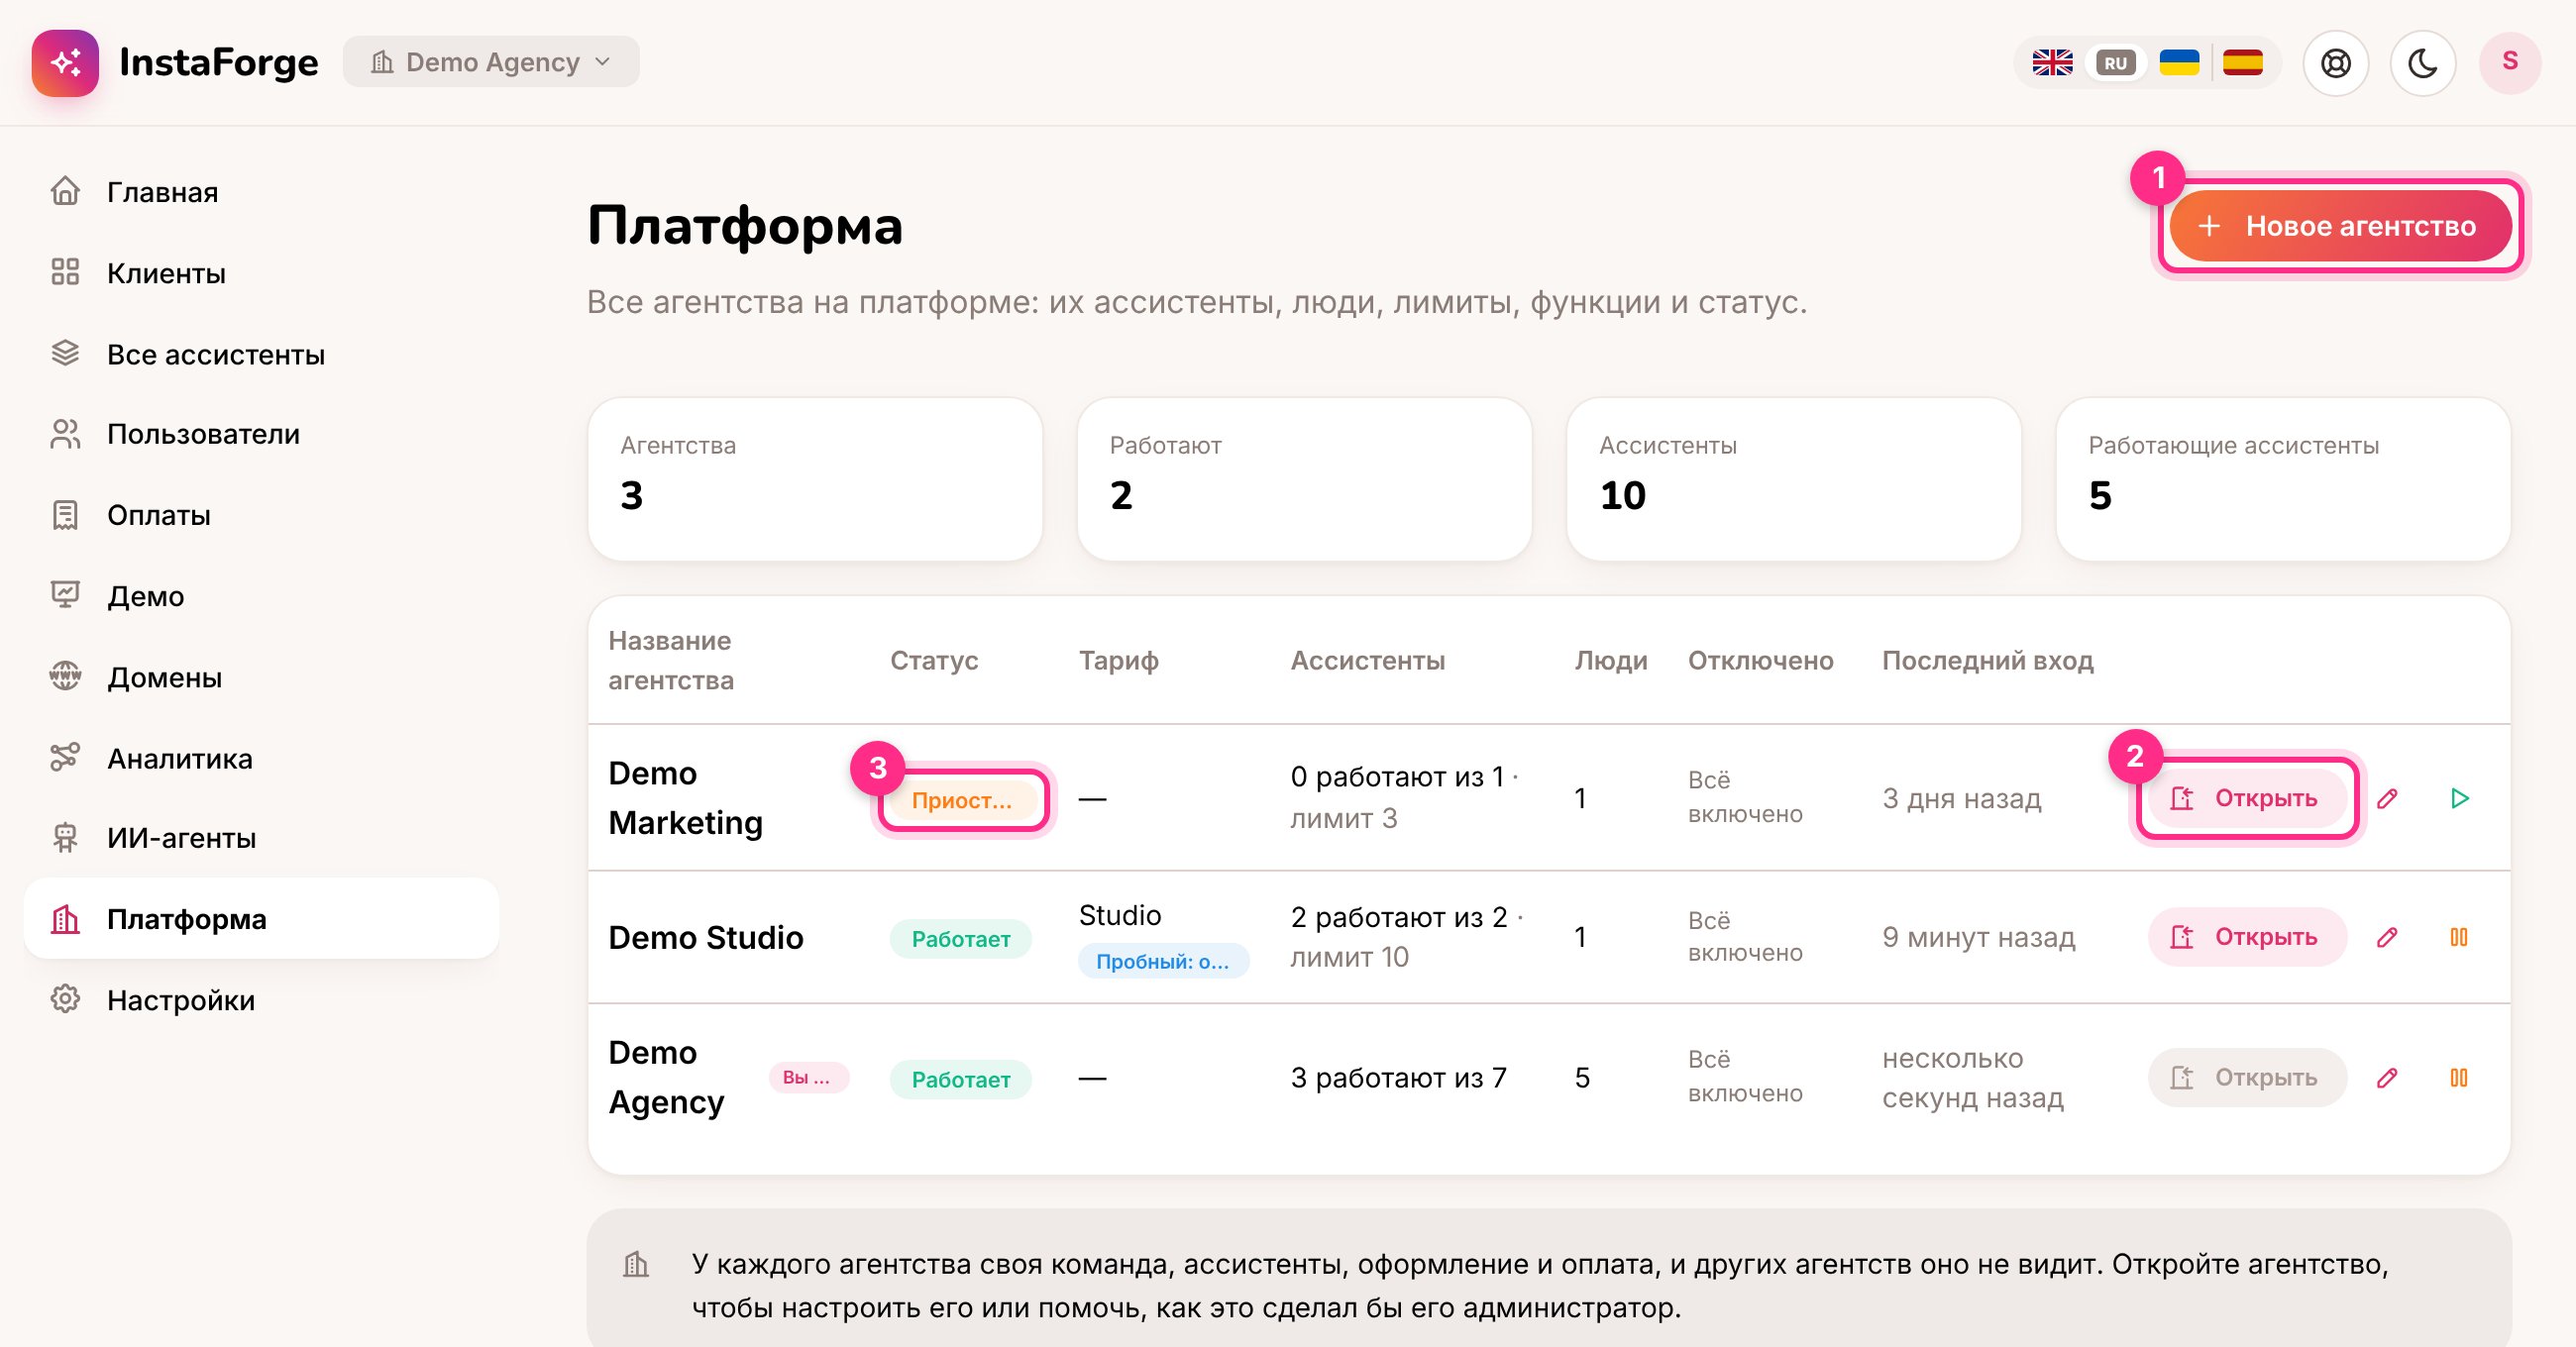Open the help lifebuoy icon

click(2335, 63)
